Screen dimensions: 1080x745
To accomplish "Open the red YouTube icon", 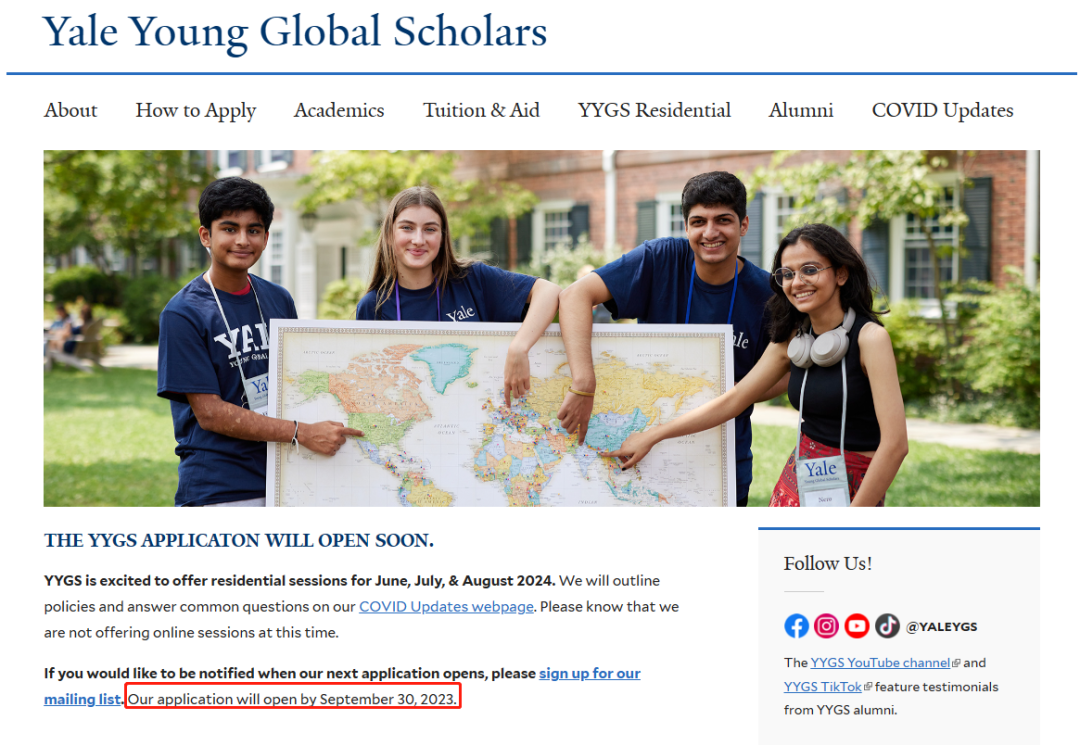I will coord(857,626).
